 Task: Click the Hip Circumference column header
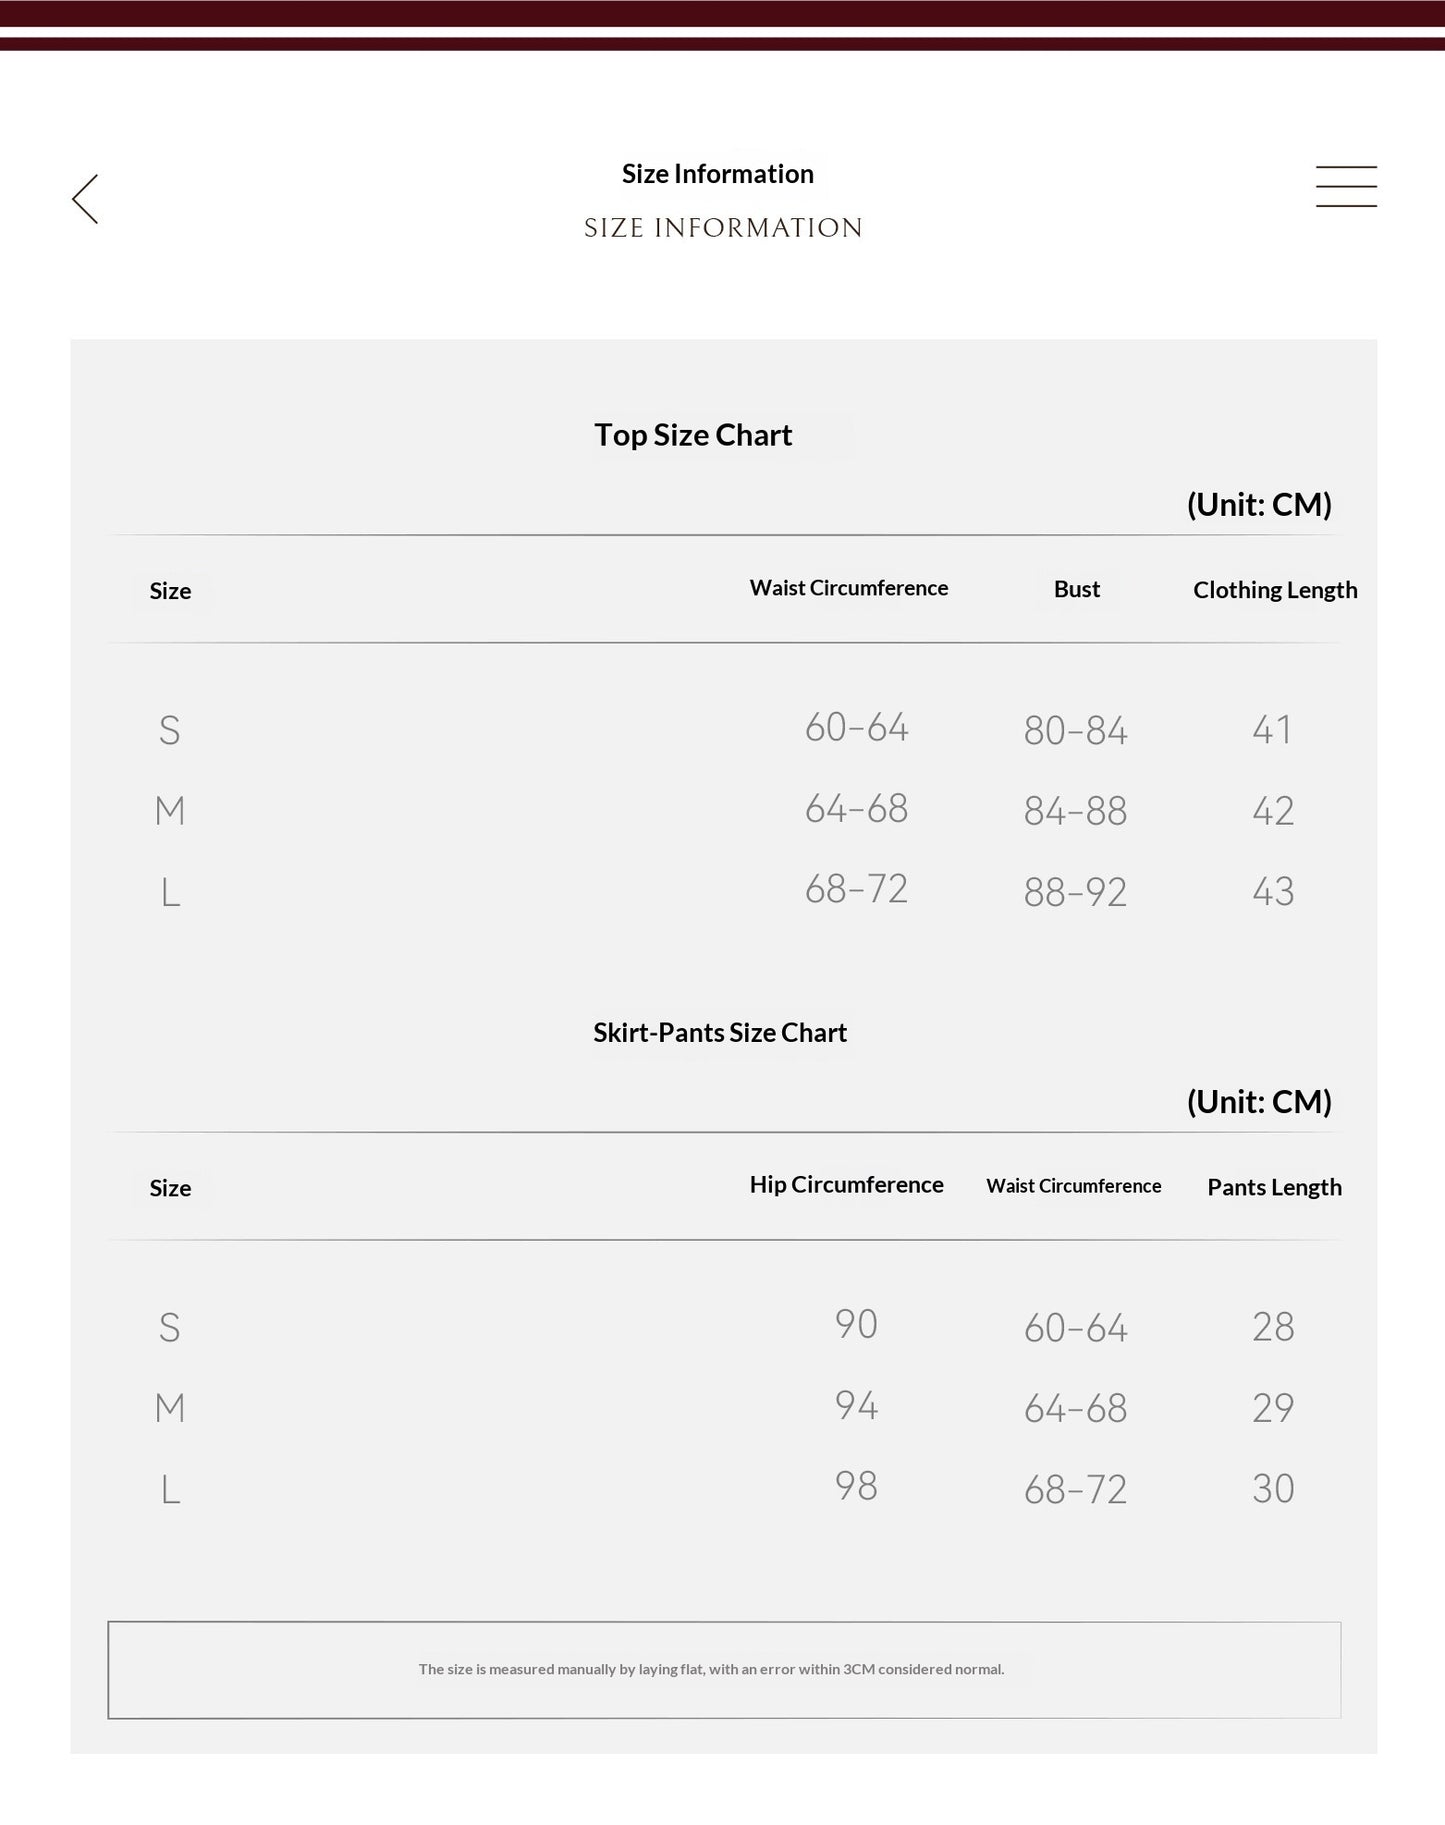(847, 1185)
